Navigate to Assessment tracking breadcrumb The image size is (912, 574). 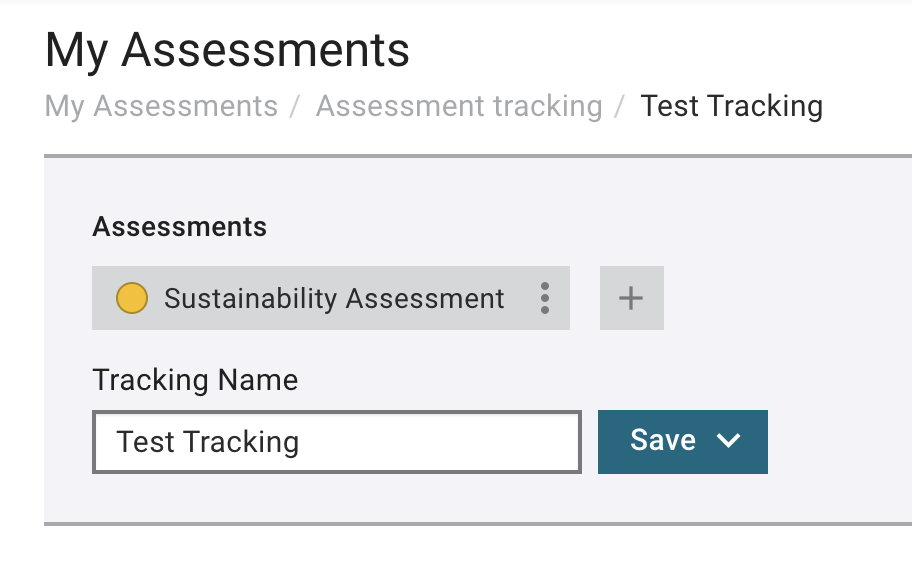point(459,106)
